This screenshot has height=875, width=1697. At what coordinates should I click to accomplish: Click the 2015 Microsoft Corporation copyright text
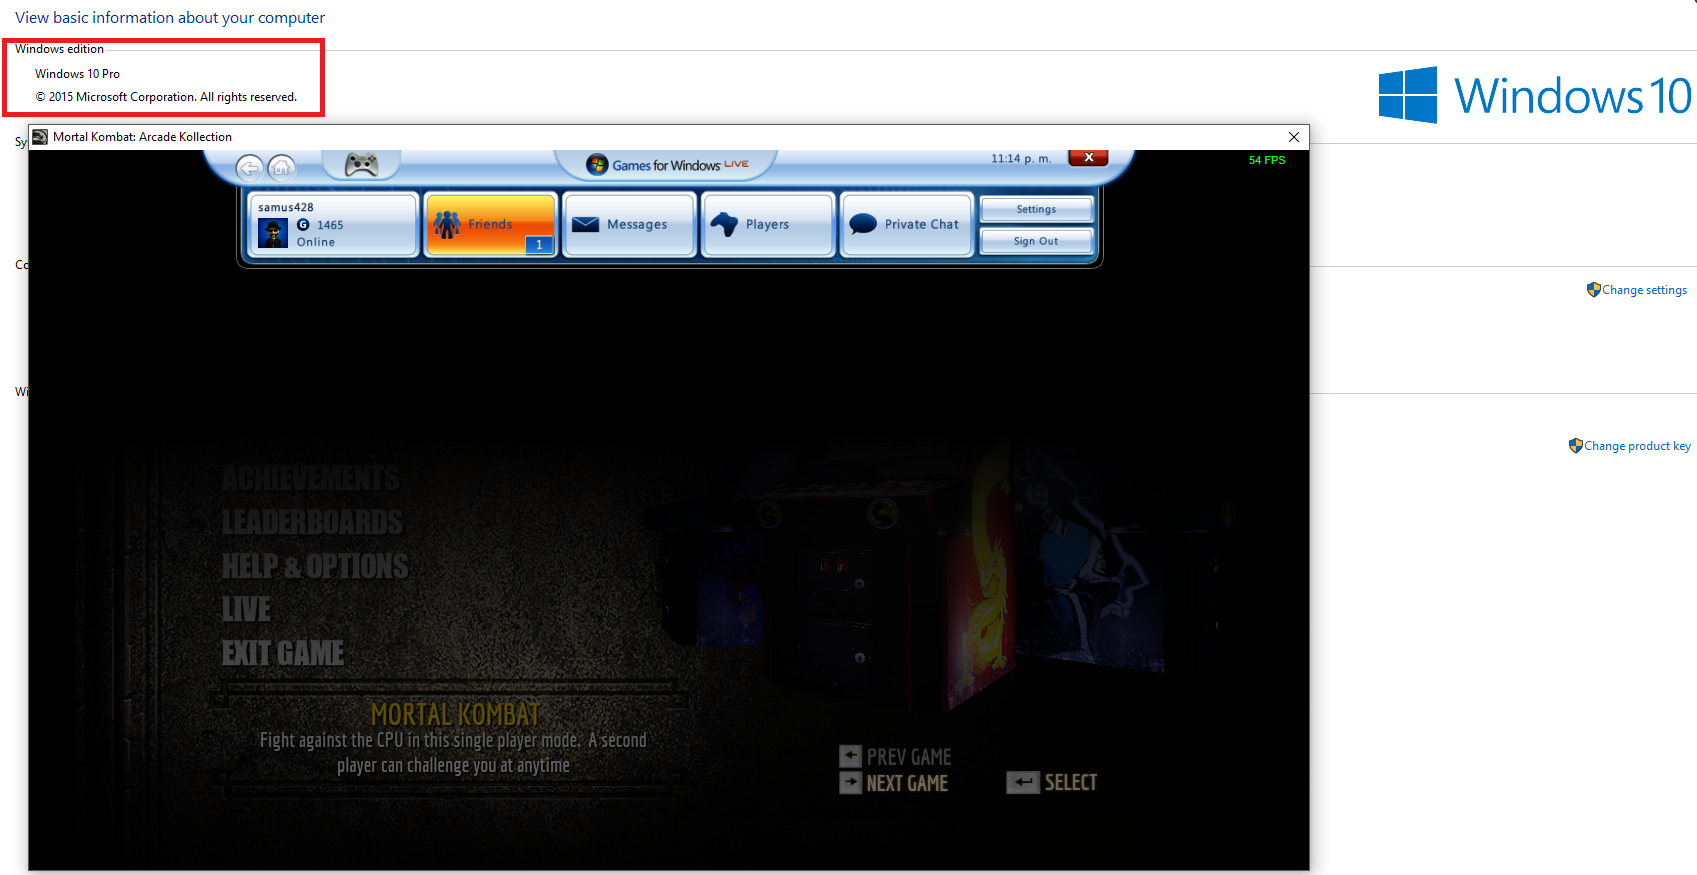(x=166, y=97)
